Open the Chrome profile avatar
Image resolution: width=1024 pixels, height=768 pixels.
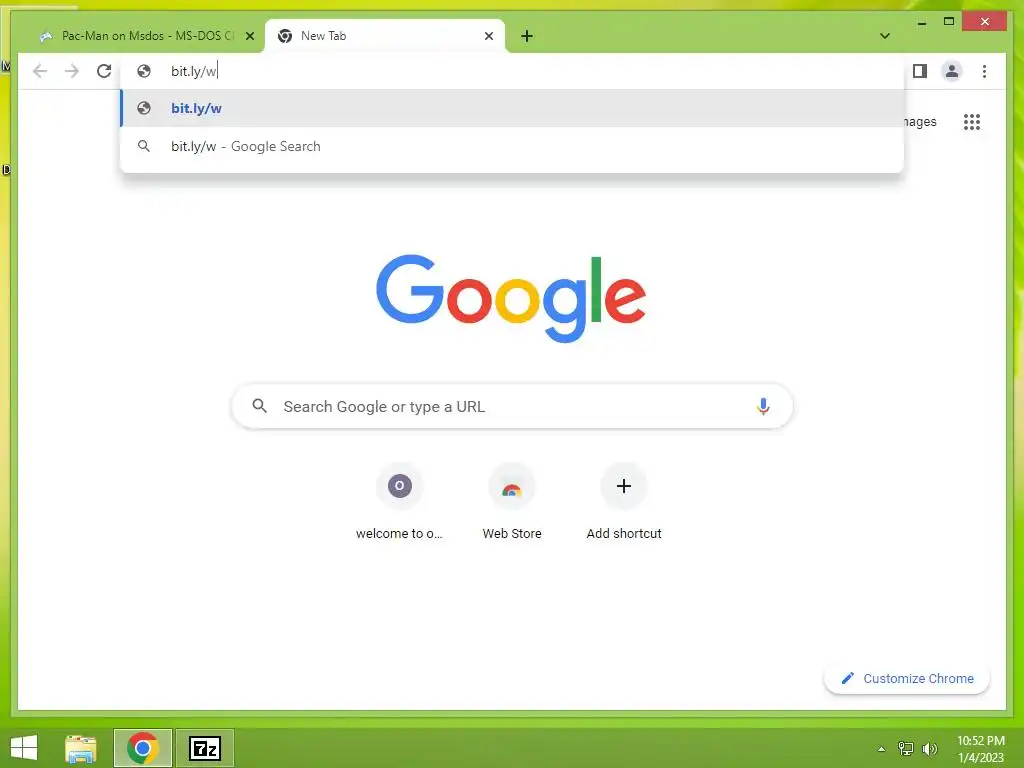(x=952, y=71)
